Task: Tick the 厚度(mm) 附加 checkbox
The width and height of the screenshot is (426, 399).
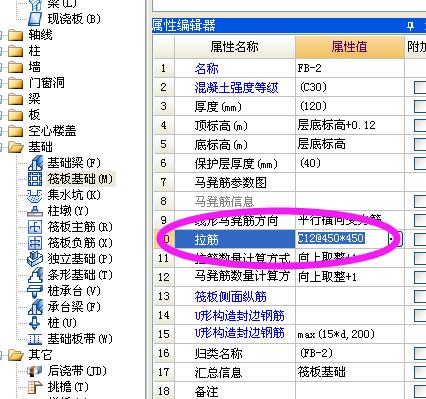Action: (x=420, y=107)
